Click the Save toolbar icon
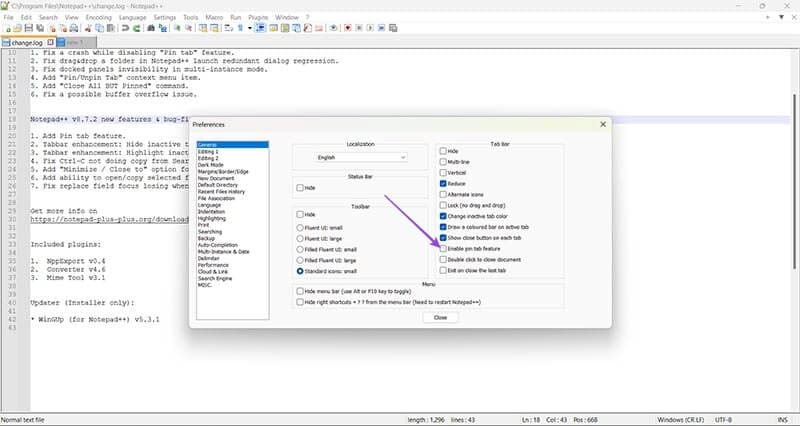The height and width of the screenshot is (426, 800). 29,28
